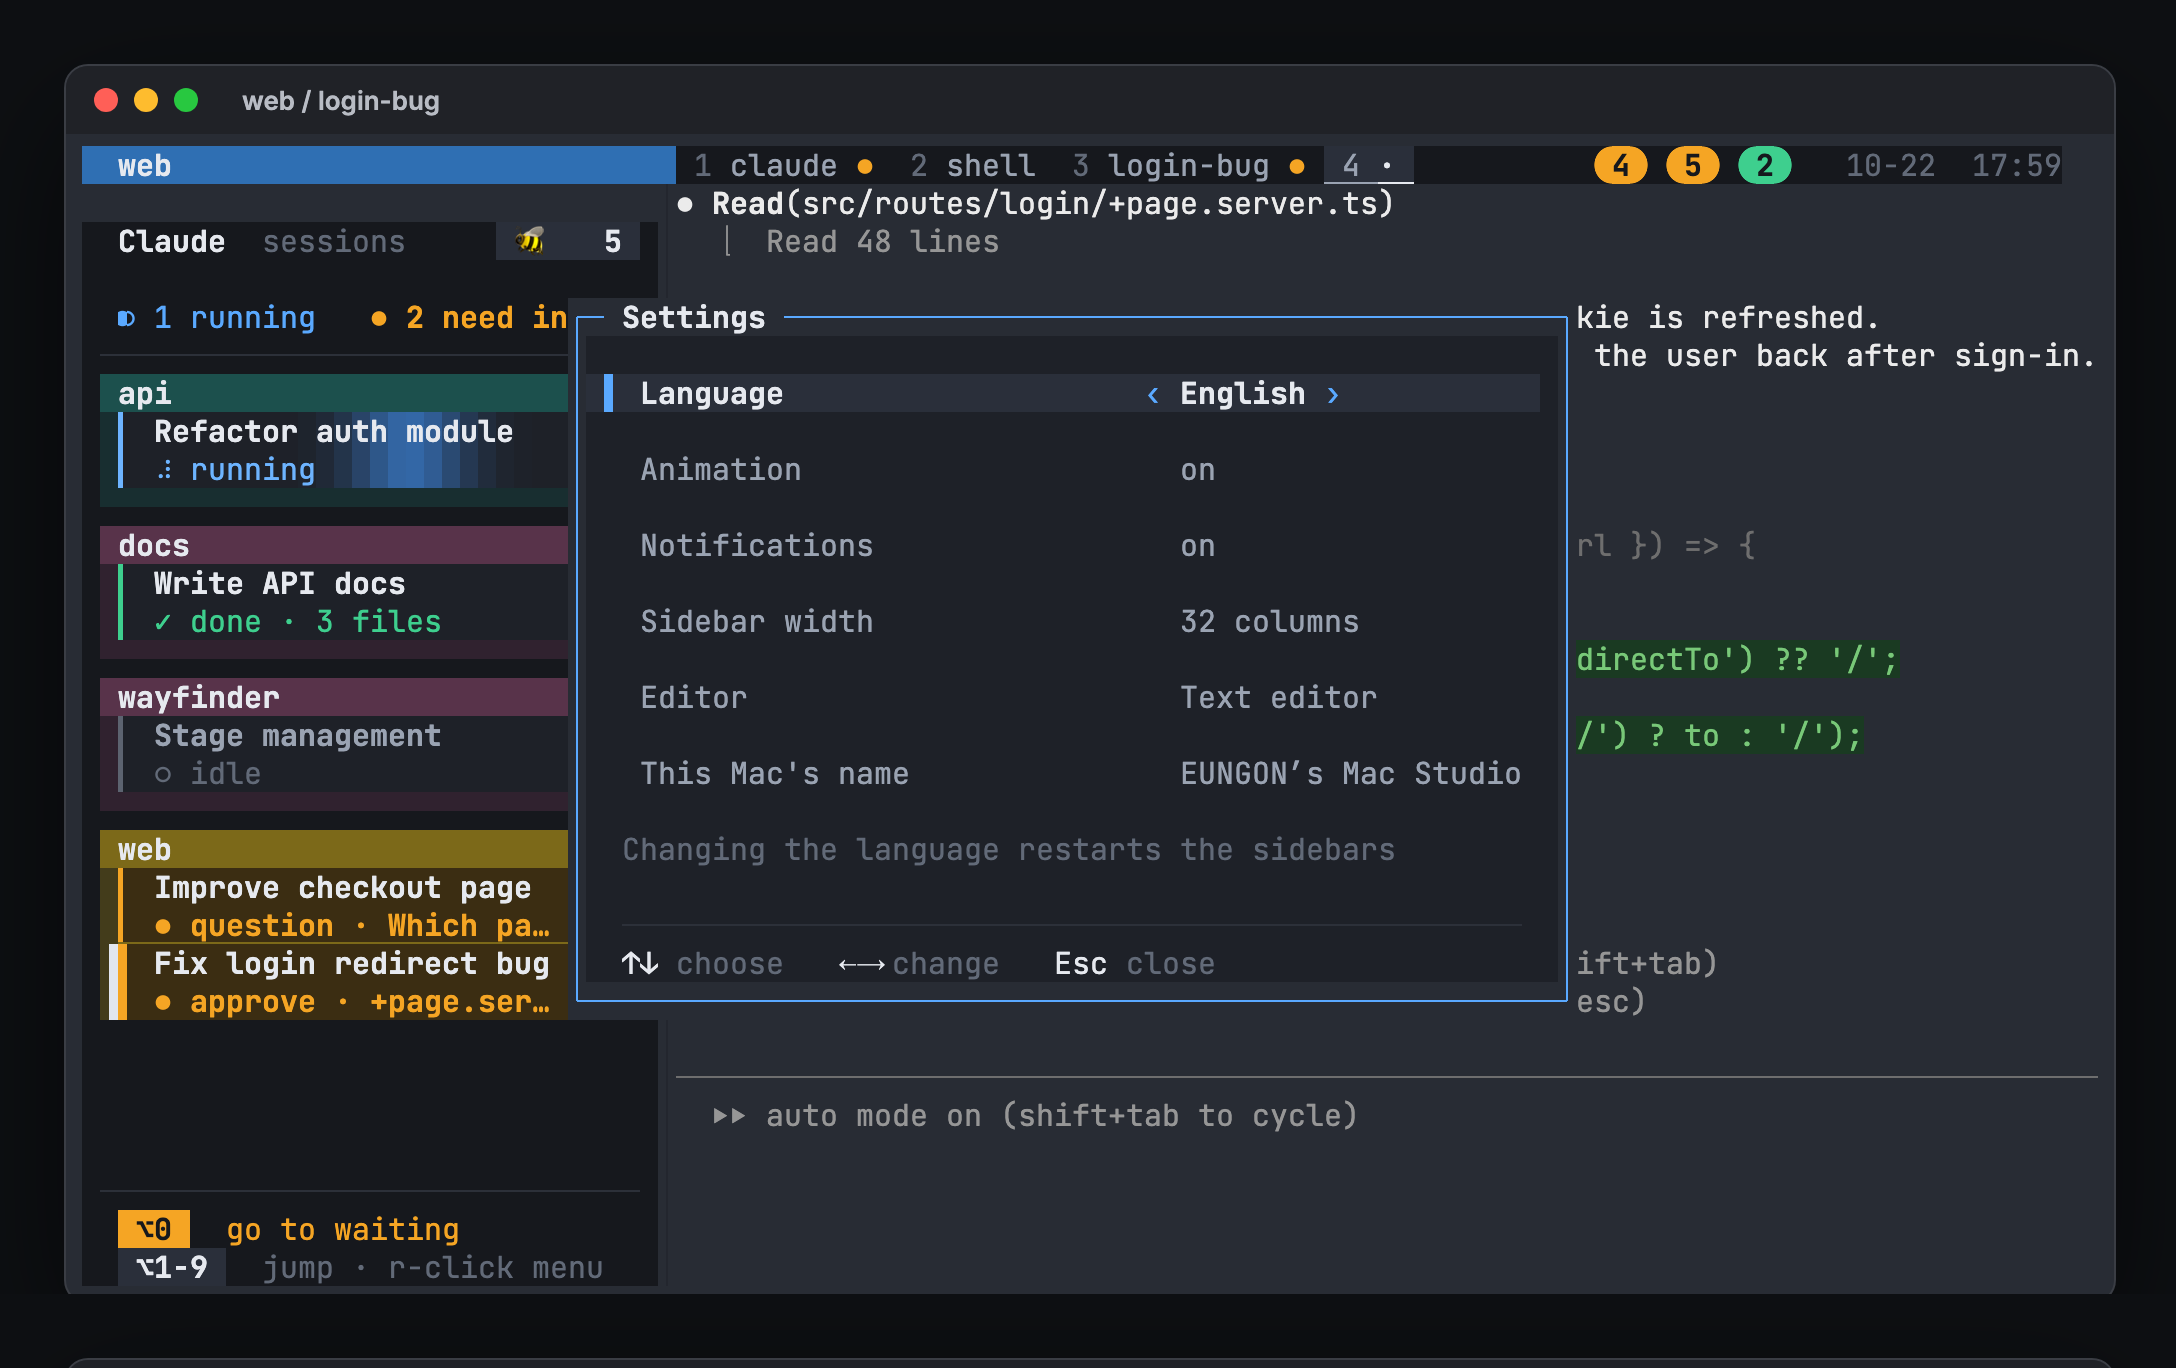Viewport: 2176px width, 1368px height.
Task: Change the Editor value Text editor
Action: (x=1279, y=698)
